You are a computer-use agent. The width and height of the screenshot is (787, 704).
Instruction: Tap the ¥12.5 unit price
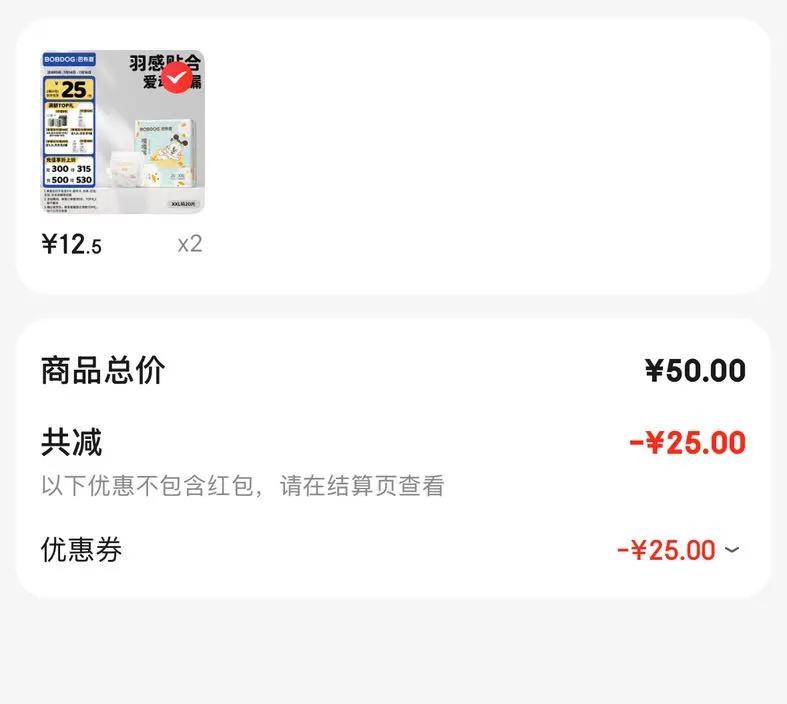[x=71, y=244]
